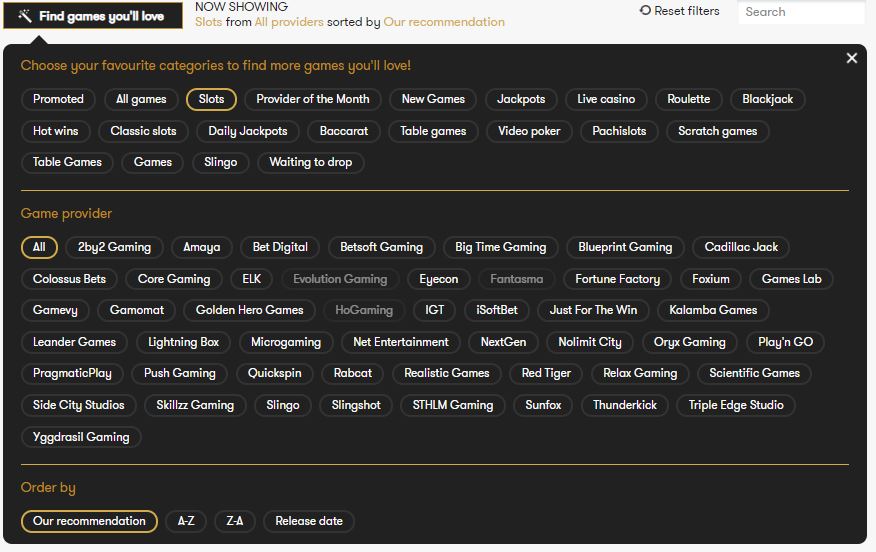Viewport: 876px width, 552px height.
Task: Select the All game provider chip
Action: coord(39,247)
